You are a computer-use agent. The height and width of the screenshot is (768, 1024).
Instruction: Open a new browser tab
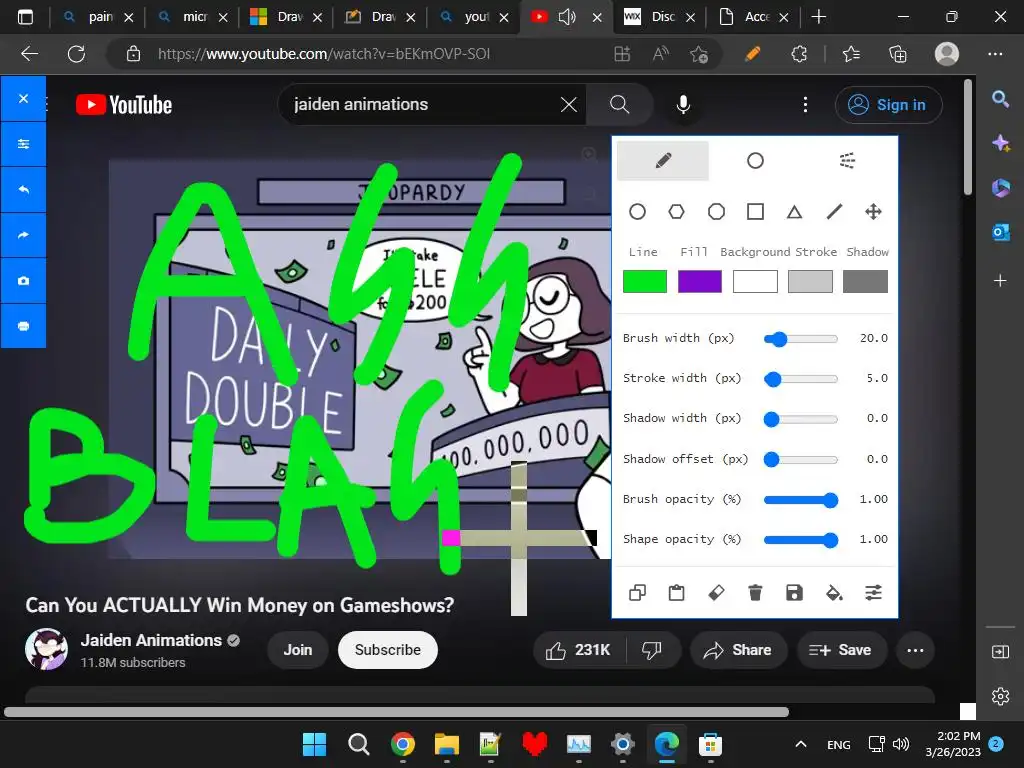tap(819, 17)
